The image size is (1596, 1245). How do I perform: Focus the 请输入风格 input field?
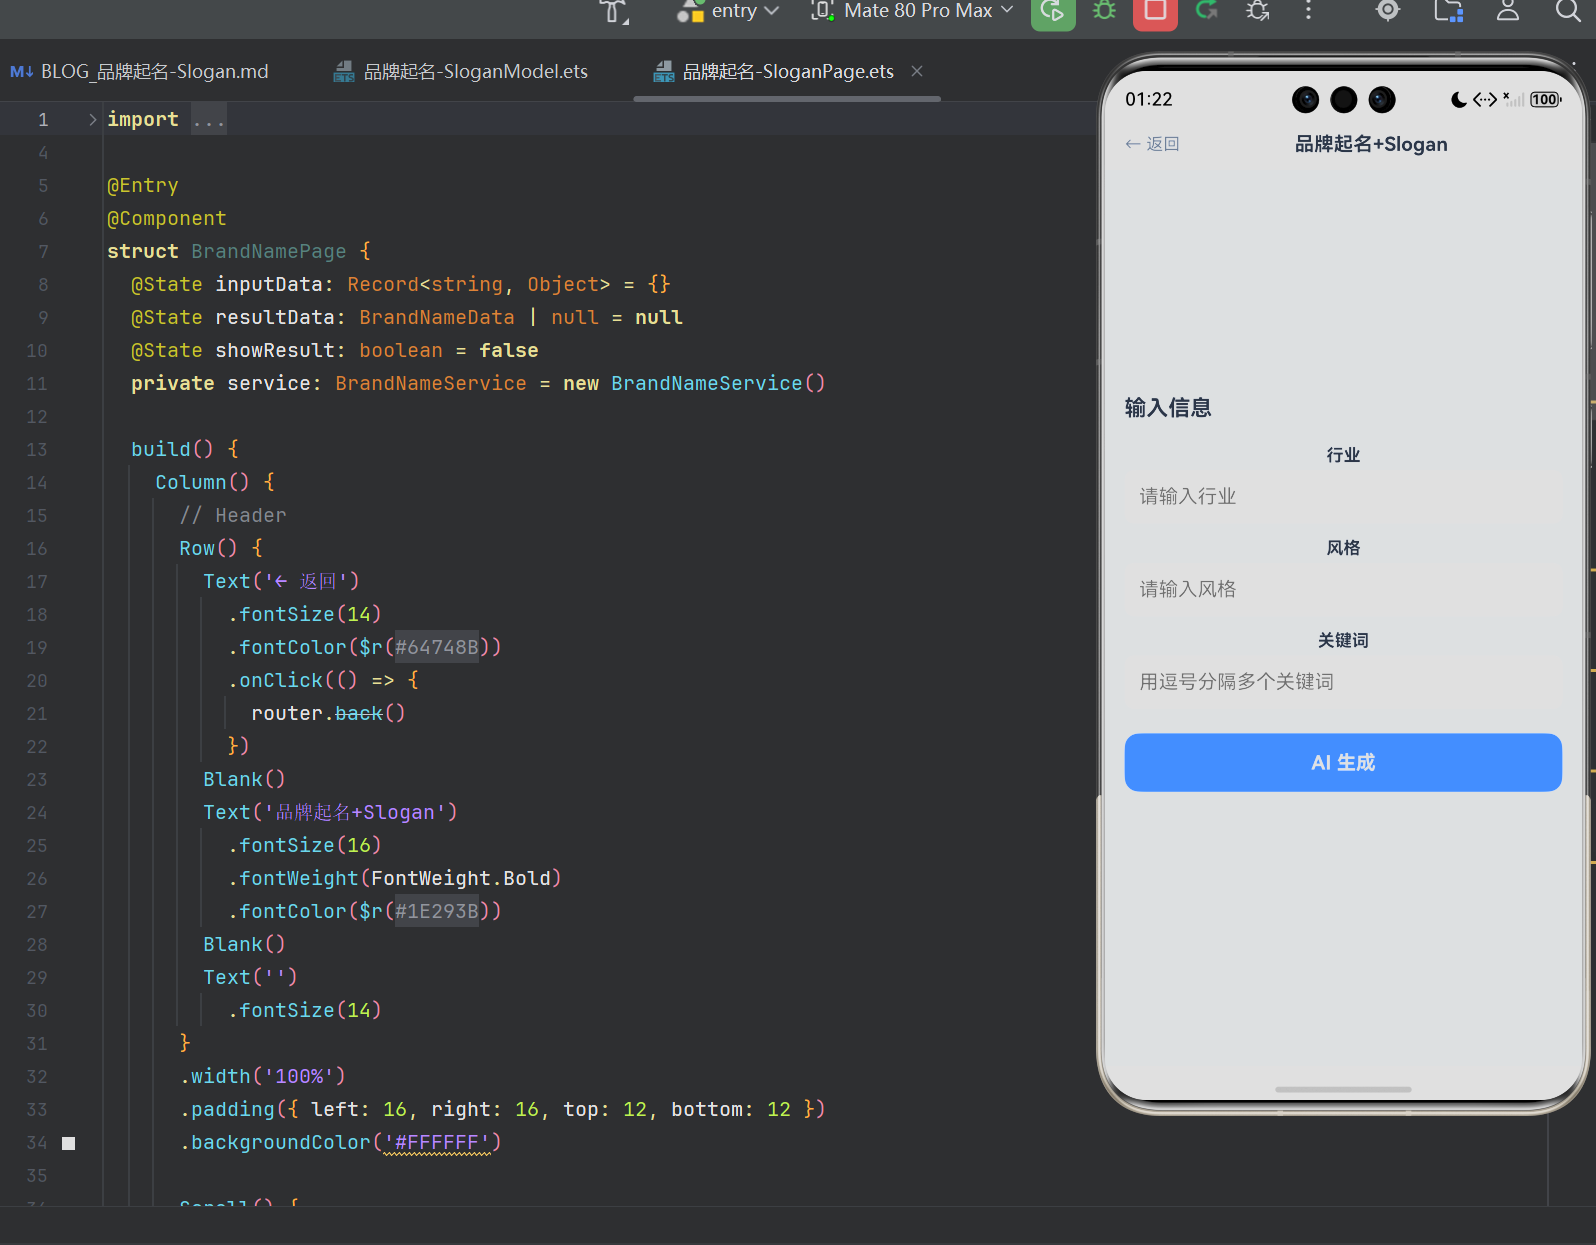[x=1343, y=590]
